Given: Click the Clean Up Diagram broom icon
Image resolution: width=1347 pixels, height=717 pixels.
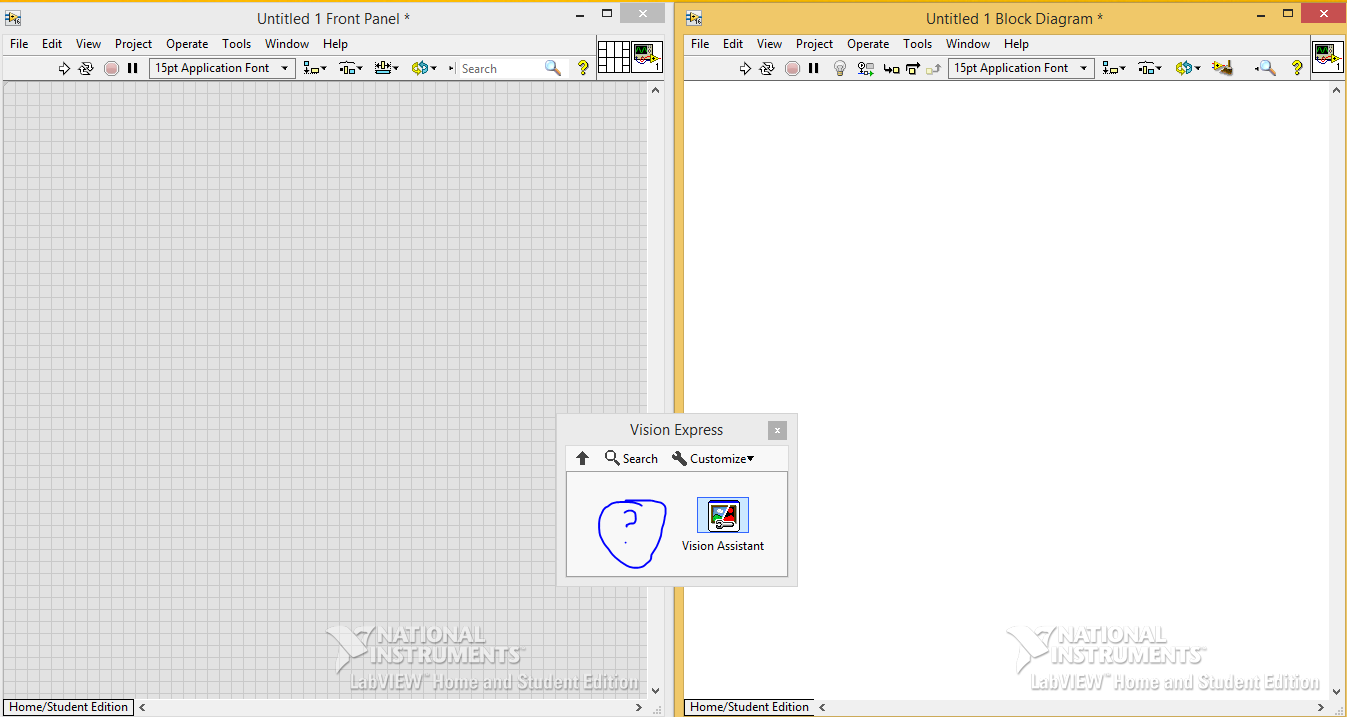Looking at the screenshot, I should [x=1221, y=68].
